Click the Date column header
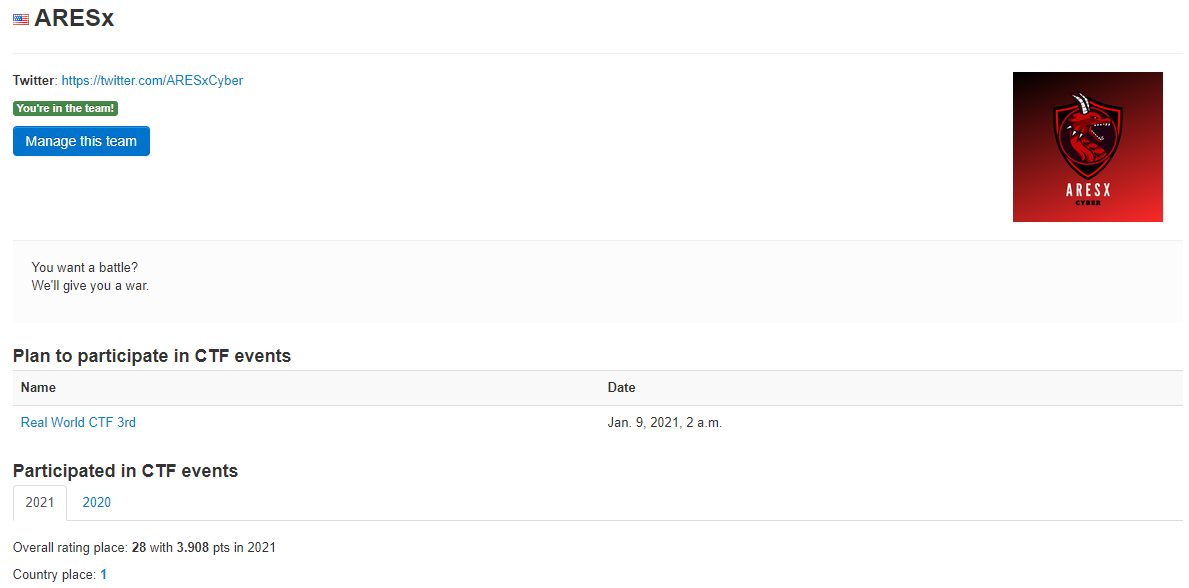The width and height of the screenshot is (1189, 588). click(621, 388)
